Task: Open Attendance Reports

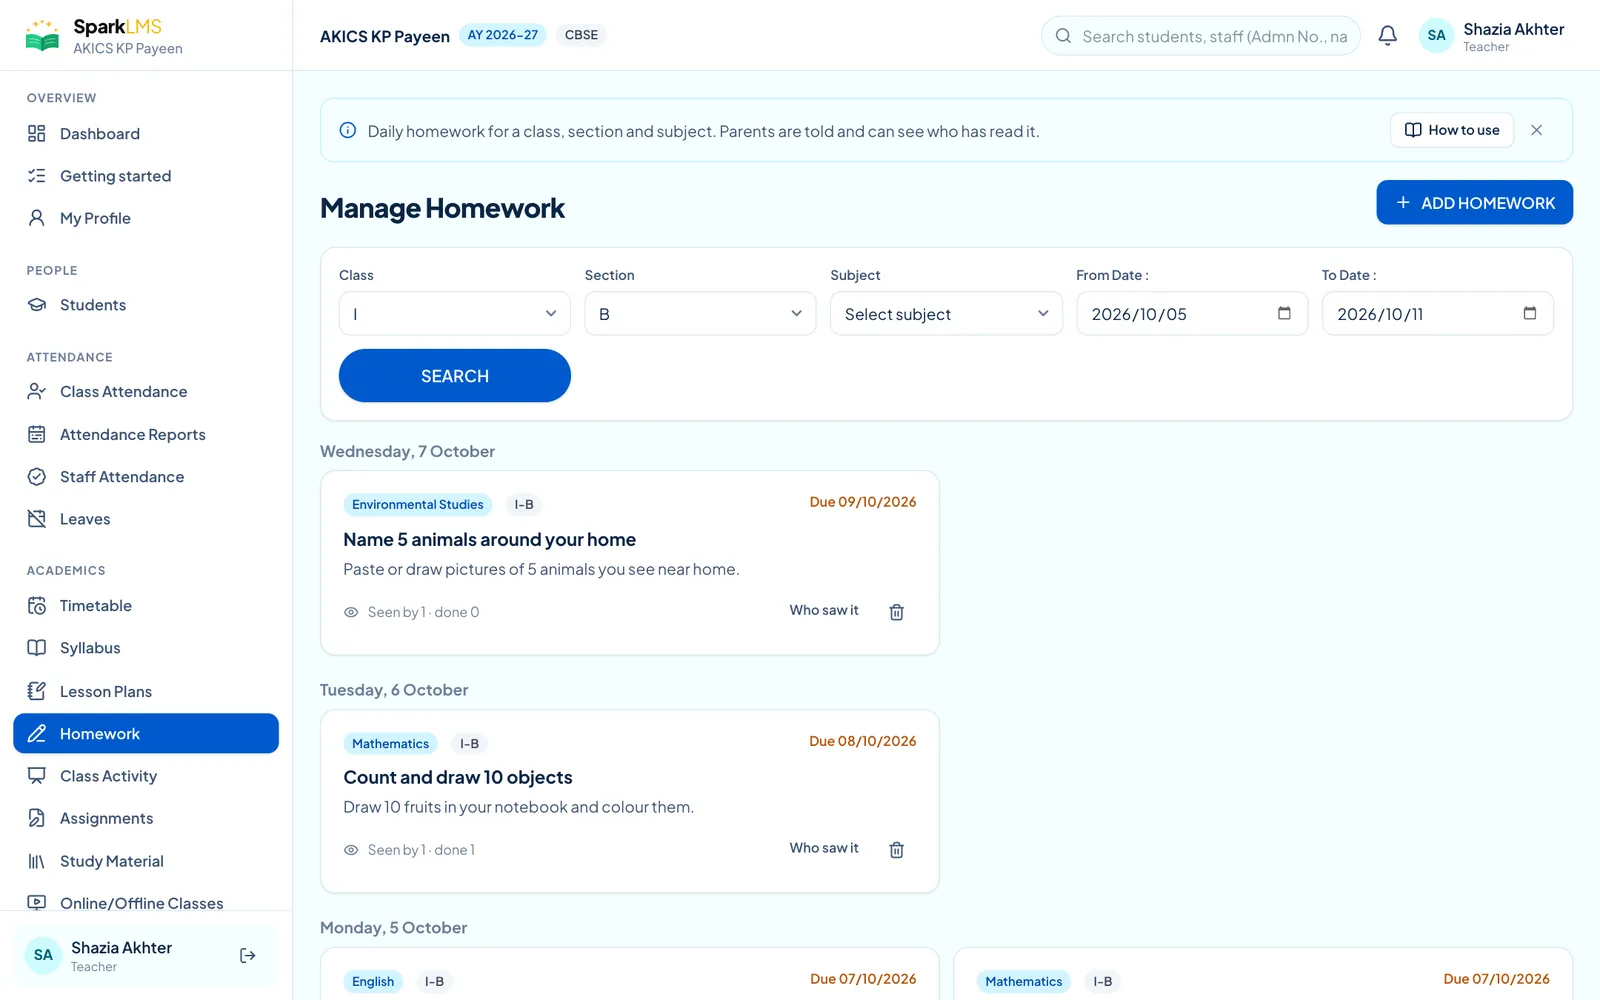Action: [x=146, y=435]
